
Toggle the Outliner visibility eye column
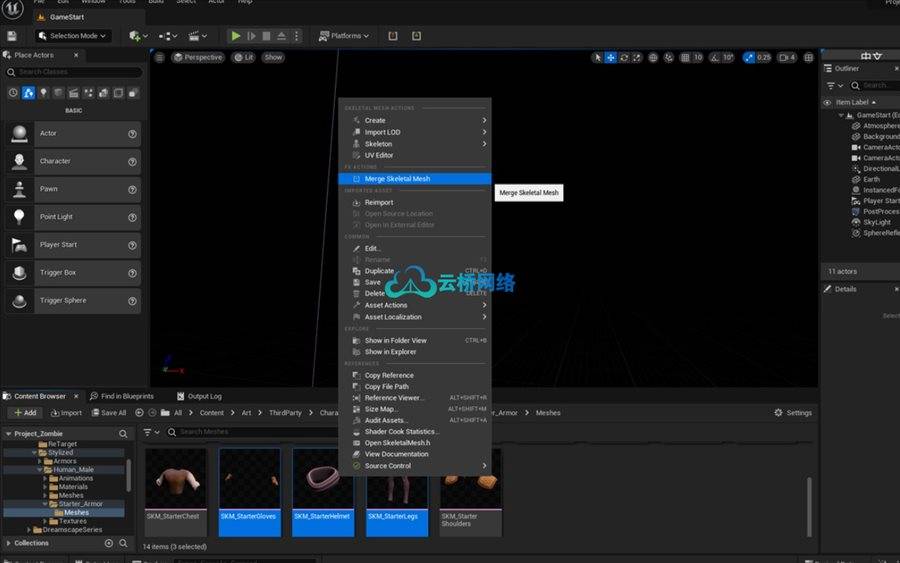pos(827,102)
